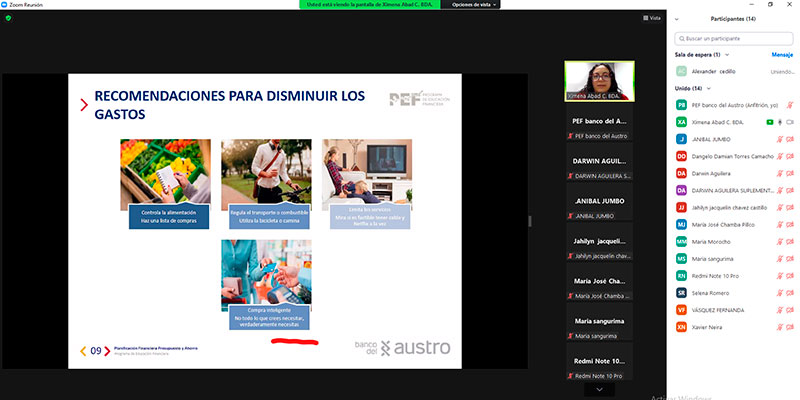
Task: Click the muted mic icon for .ANIBAL JUMBO
Action: tap(780, 139)
